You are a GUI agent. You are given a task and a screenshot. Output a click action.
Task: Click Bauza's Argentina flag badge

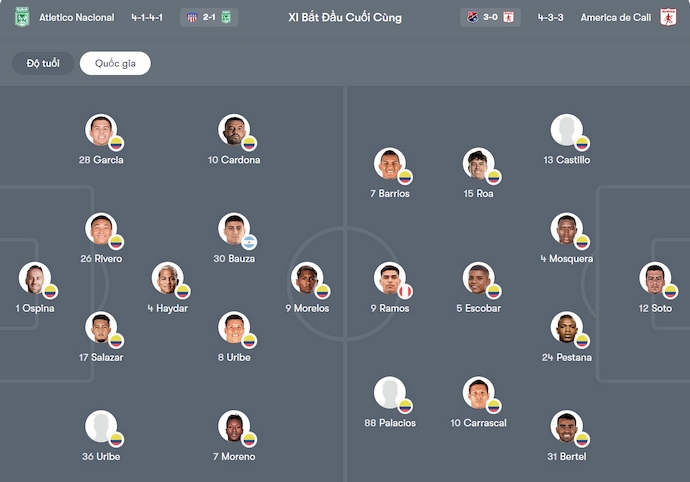[x=250, y=241]
